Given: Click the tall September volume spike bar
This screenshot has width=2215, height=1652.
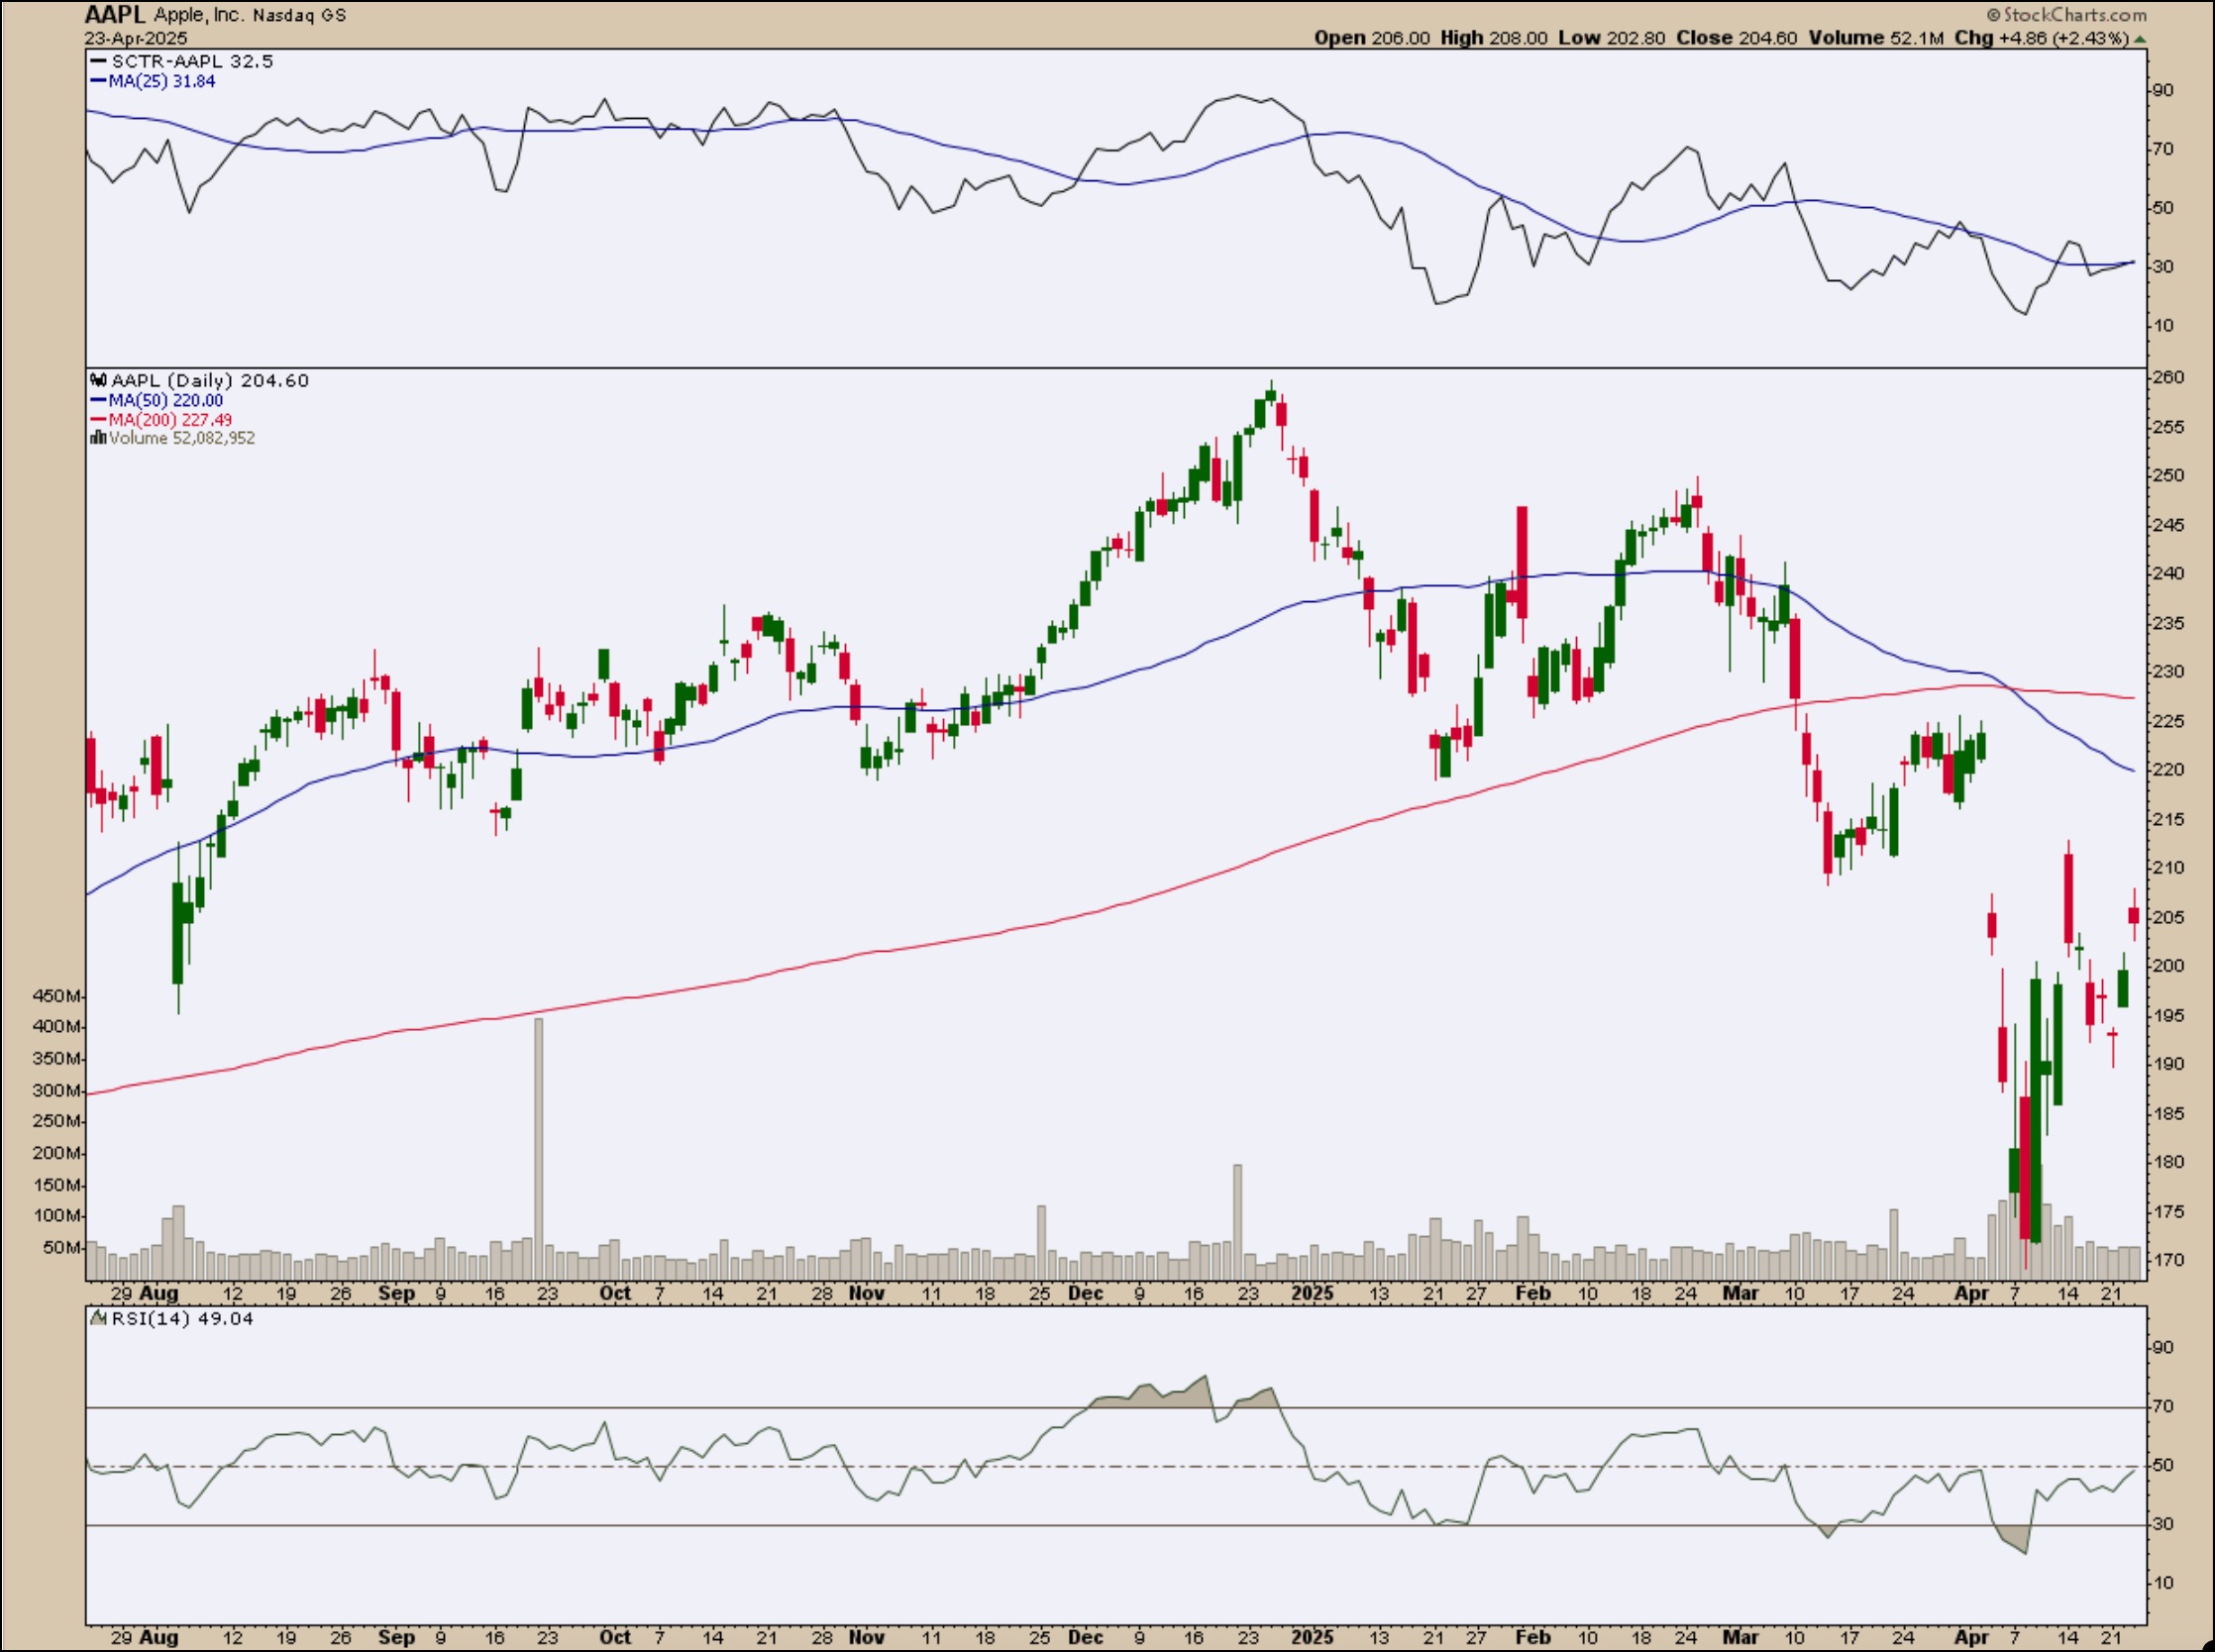Looking at the screenshot, I should pos(539,1148).
